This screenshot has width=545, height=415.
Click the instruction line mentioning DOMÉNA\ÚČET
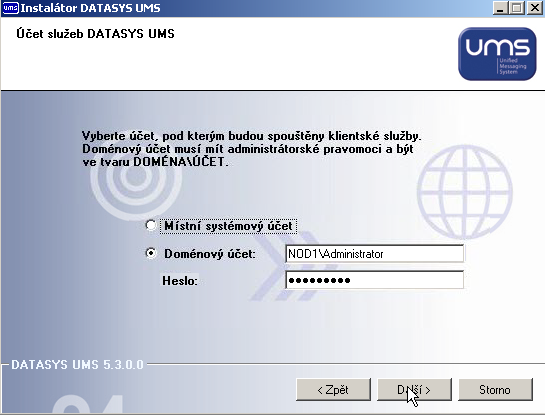155,162
